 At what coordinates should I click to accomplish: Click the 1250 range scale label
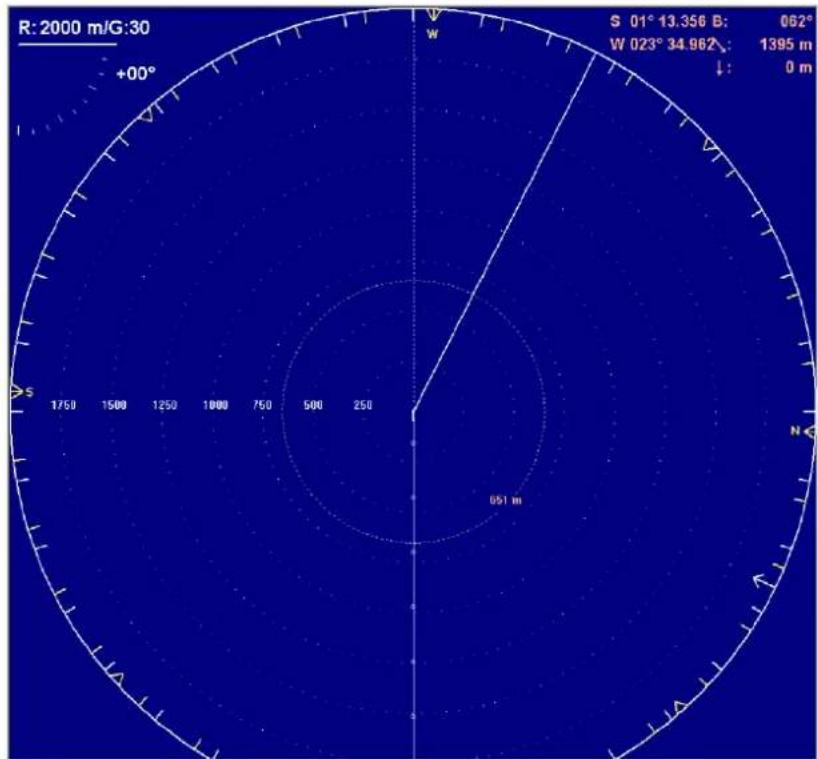point(164,405)
